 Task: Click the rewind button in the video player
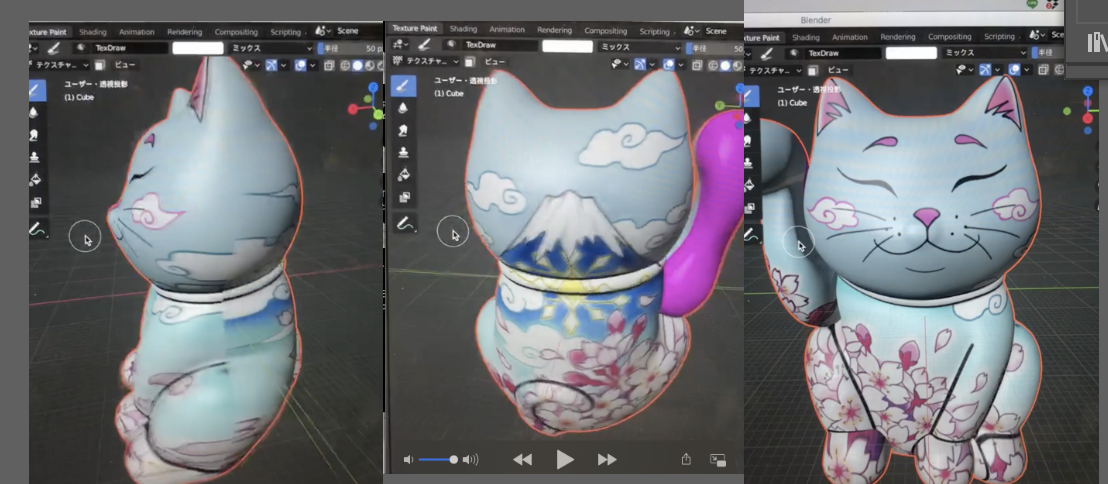[522, 460]
